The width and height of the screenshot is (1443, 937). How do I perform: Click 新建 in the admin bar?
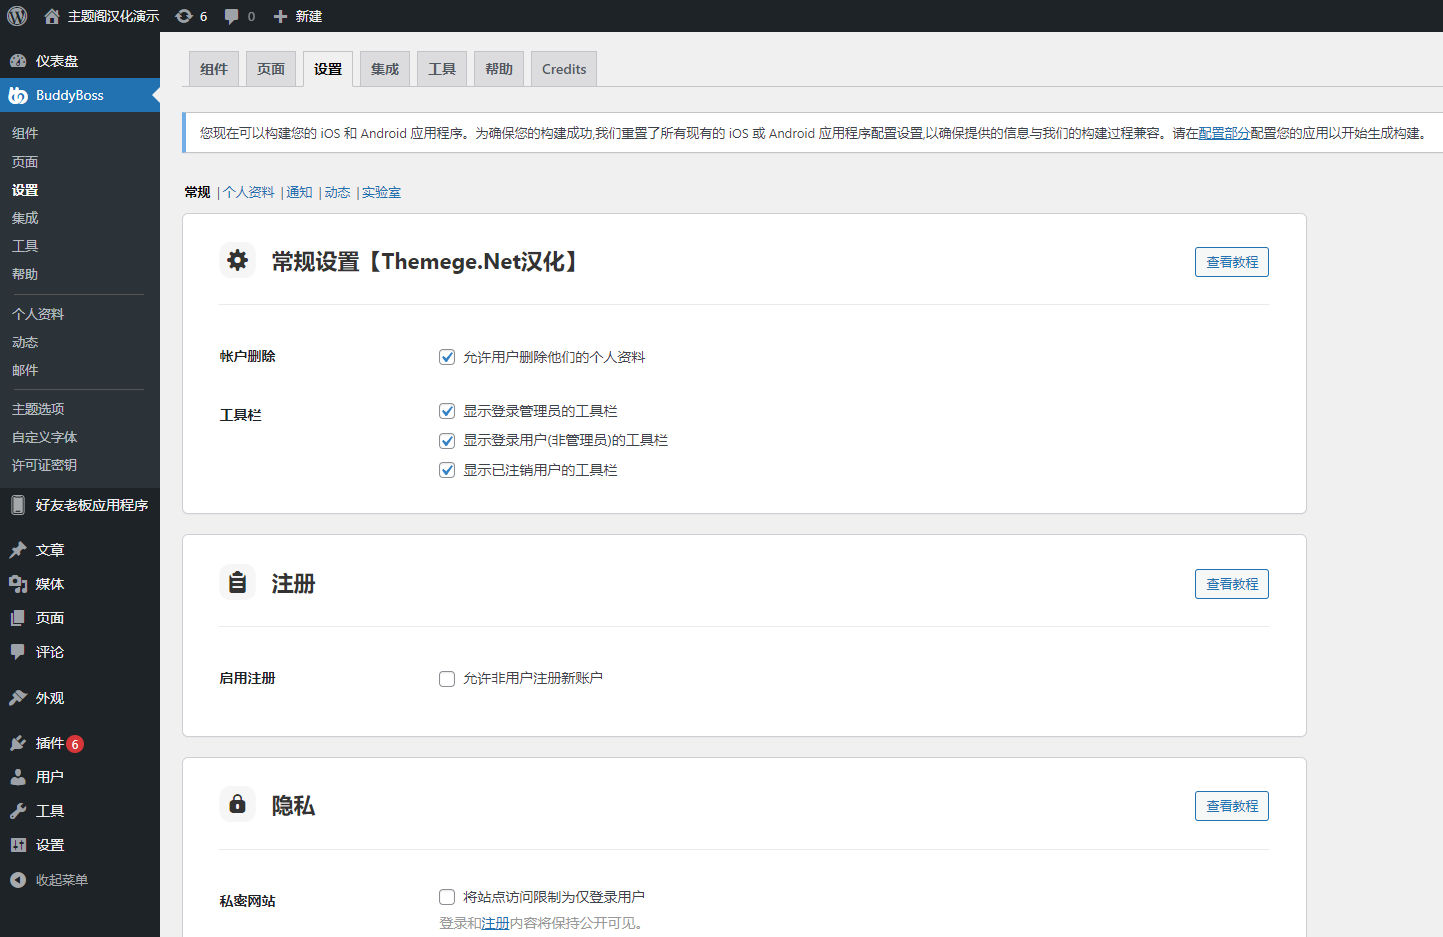coord(309,16)
